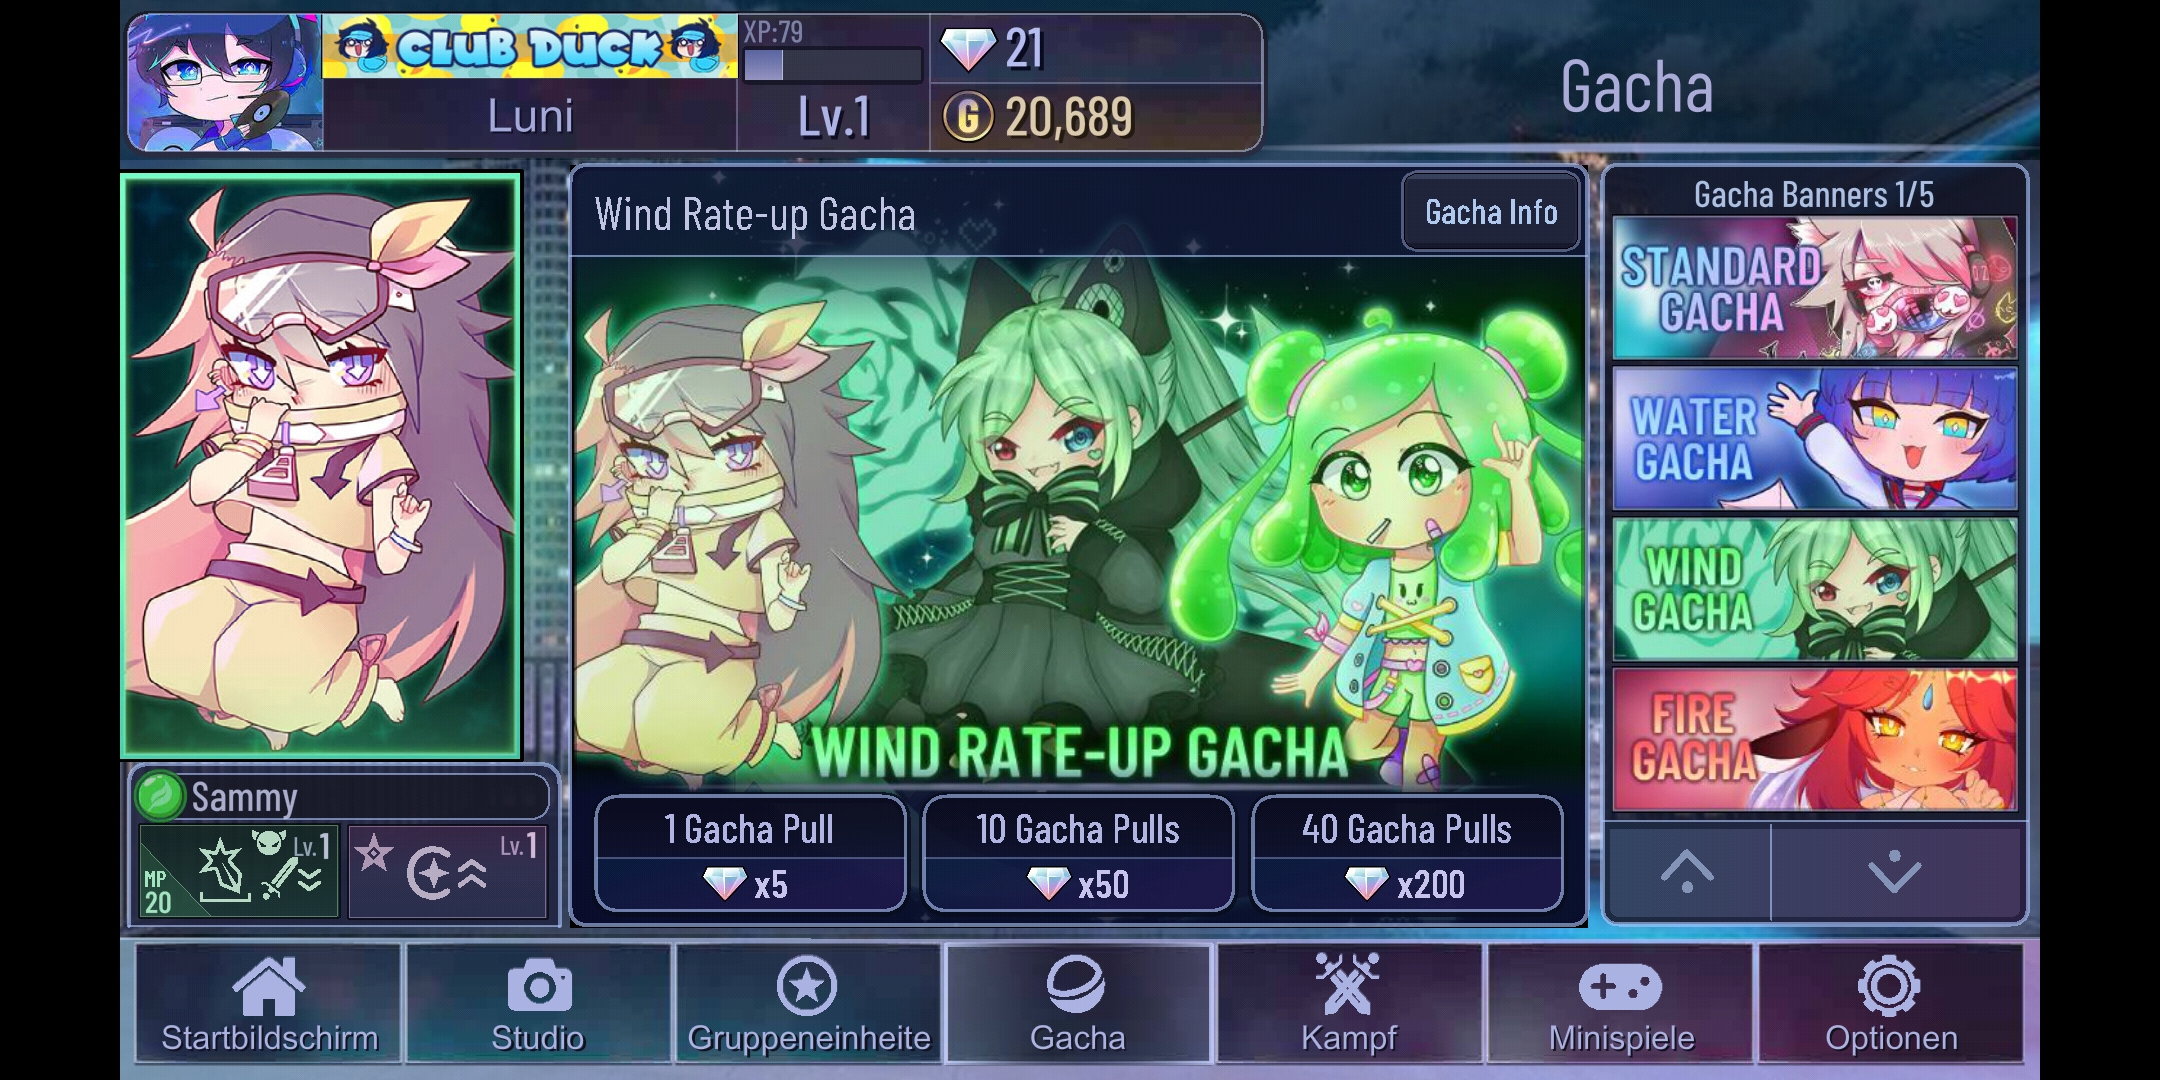Select the Standard Gacha banner

click(x=1815, y=288)
